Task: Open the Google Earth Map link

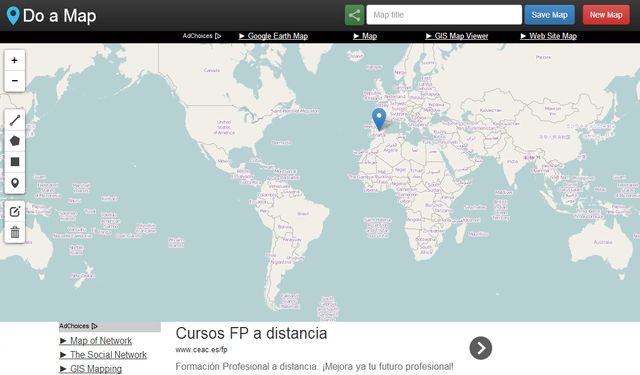Action: tap(273, 36)
